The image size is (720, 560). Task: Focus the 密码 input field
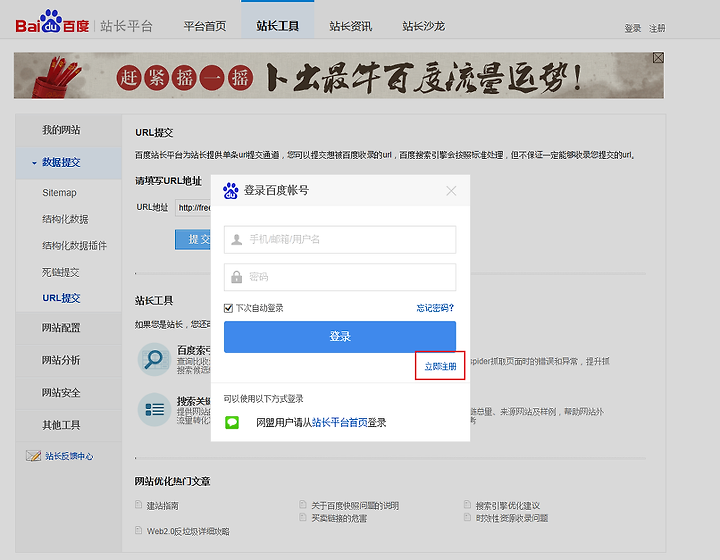point(340,277)
